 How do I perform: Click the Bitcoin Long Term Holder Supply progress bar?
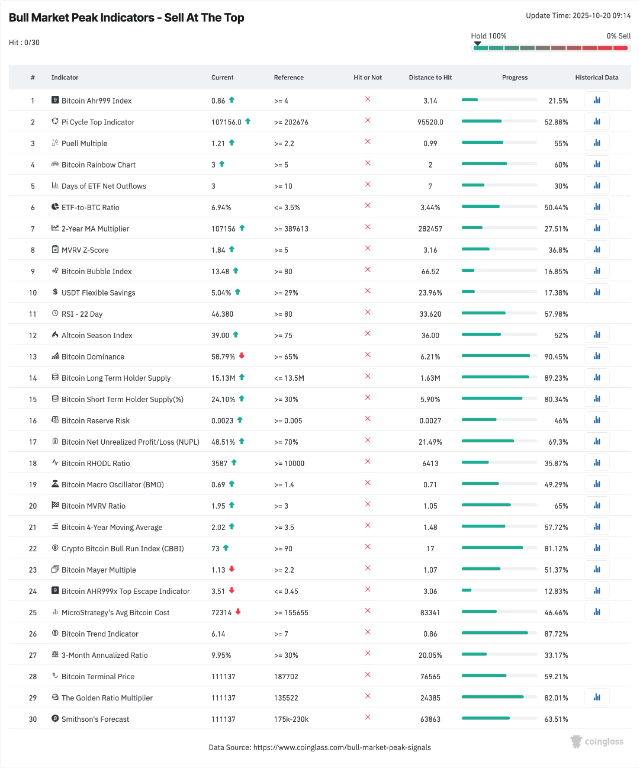click(496, 378)
